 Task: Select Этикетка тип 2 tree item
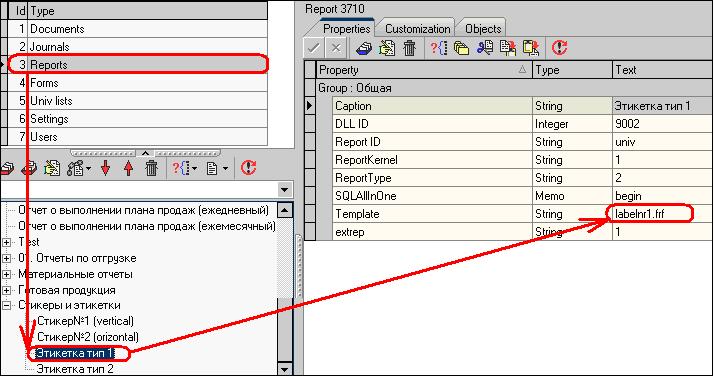[x=75, y=369]
